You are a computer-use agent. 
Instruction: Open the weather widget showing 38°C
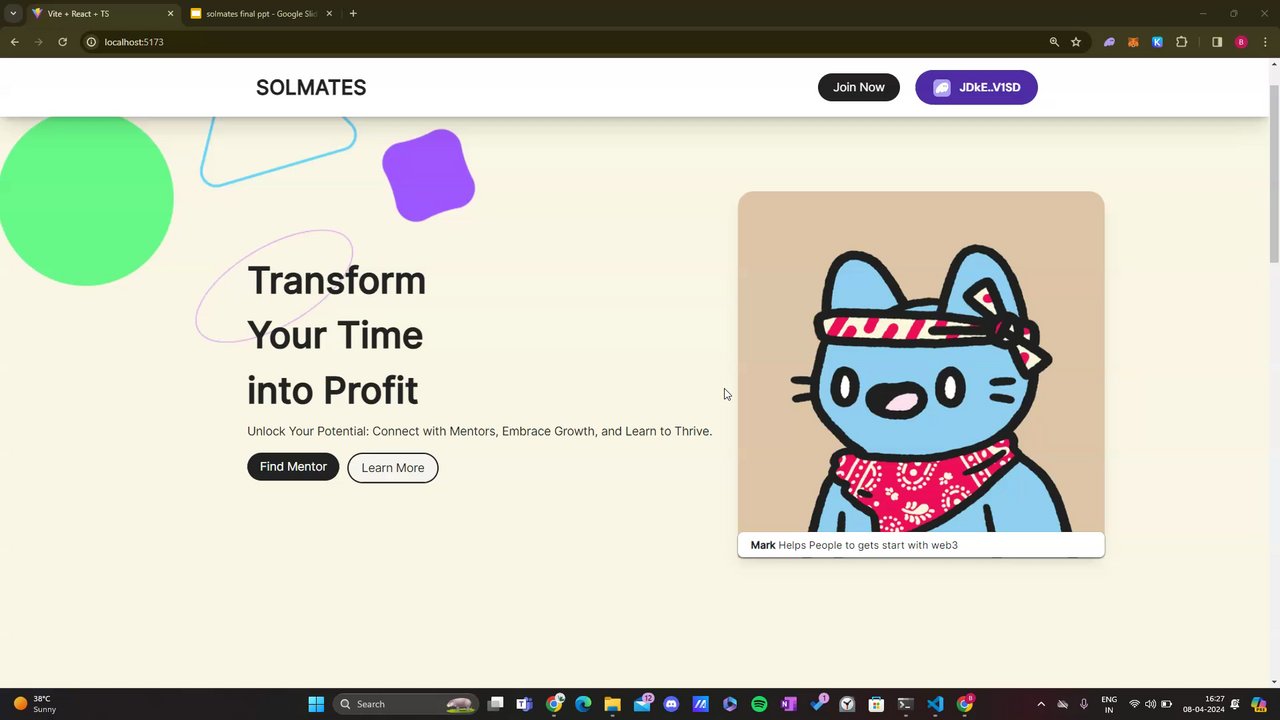(x=36, y=704)
